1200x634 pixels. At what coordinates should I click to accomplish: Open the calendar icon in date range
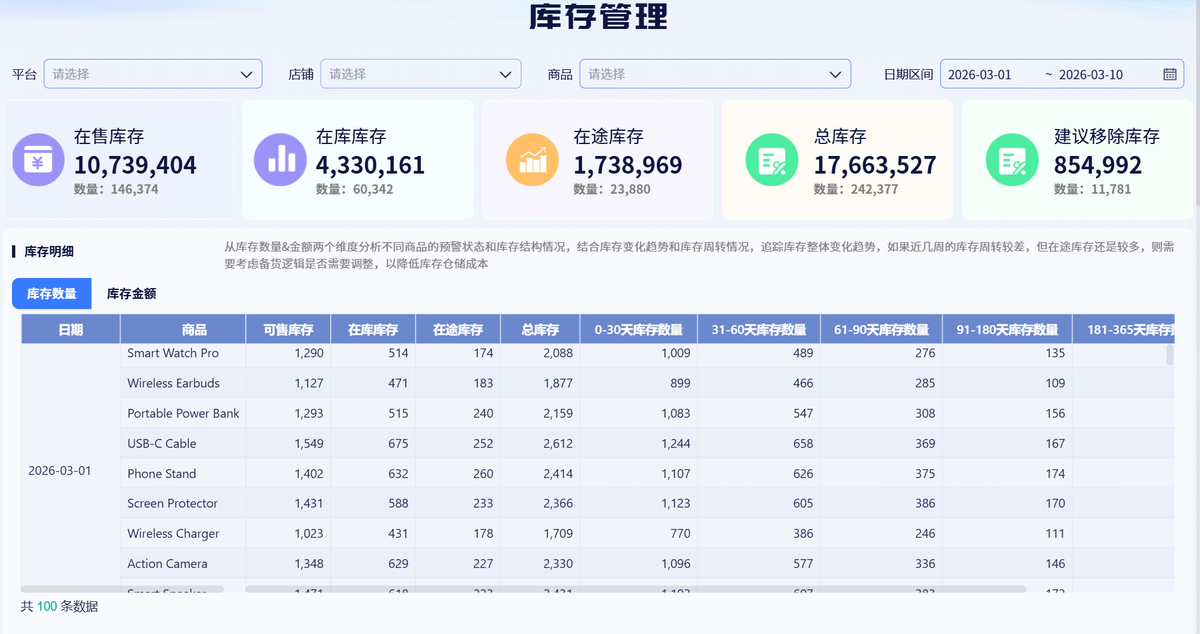(x=1170, y=74)
